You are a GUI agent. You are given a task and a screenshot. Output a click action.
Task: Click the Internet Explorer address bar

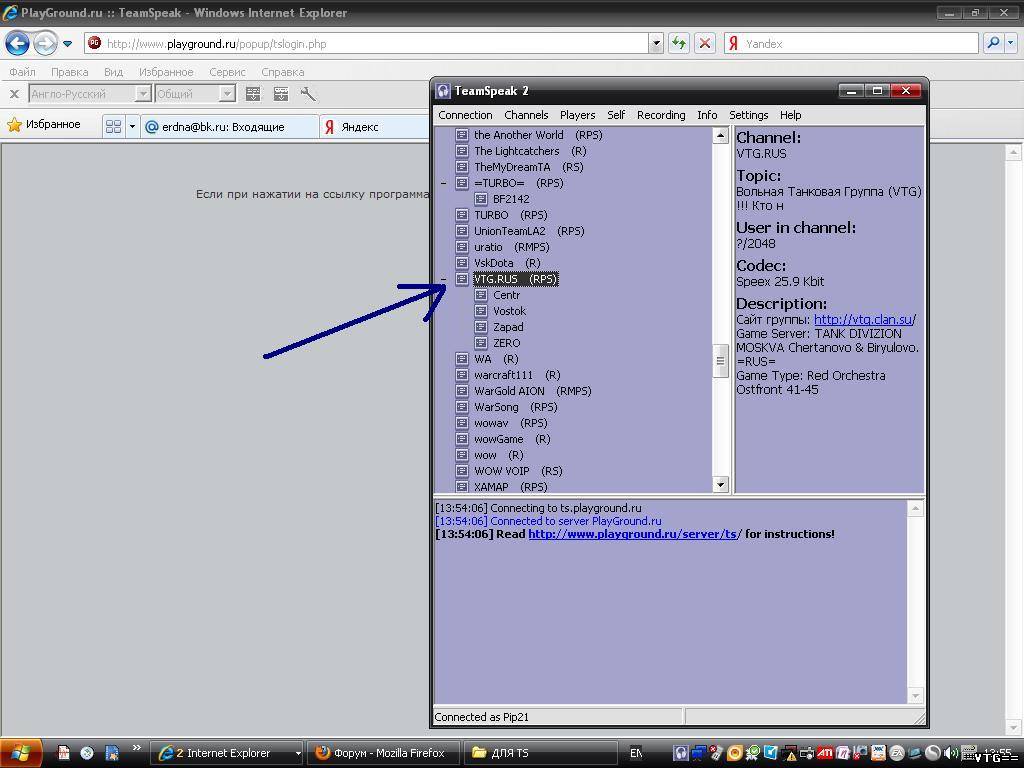376,44
